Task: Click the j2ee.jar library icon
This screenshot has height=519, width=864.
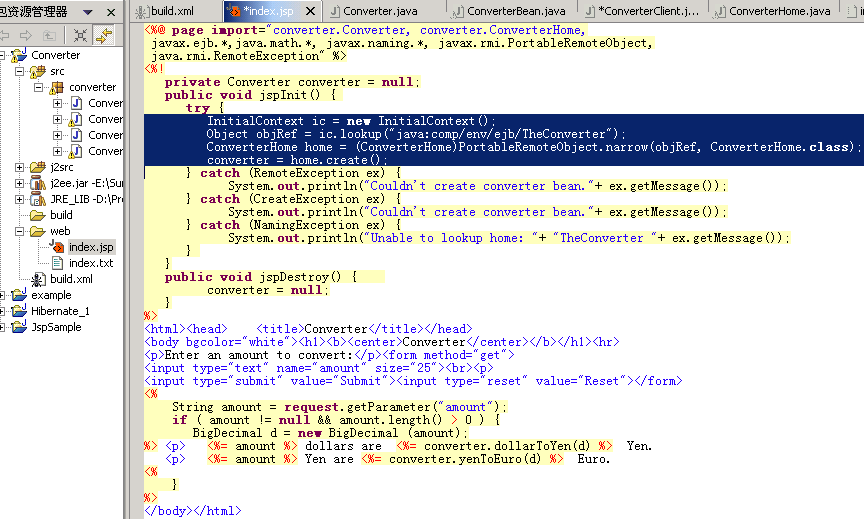Action: 37,183
